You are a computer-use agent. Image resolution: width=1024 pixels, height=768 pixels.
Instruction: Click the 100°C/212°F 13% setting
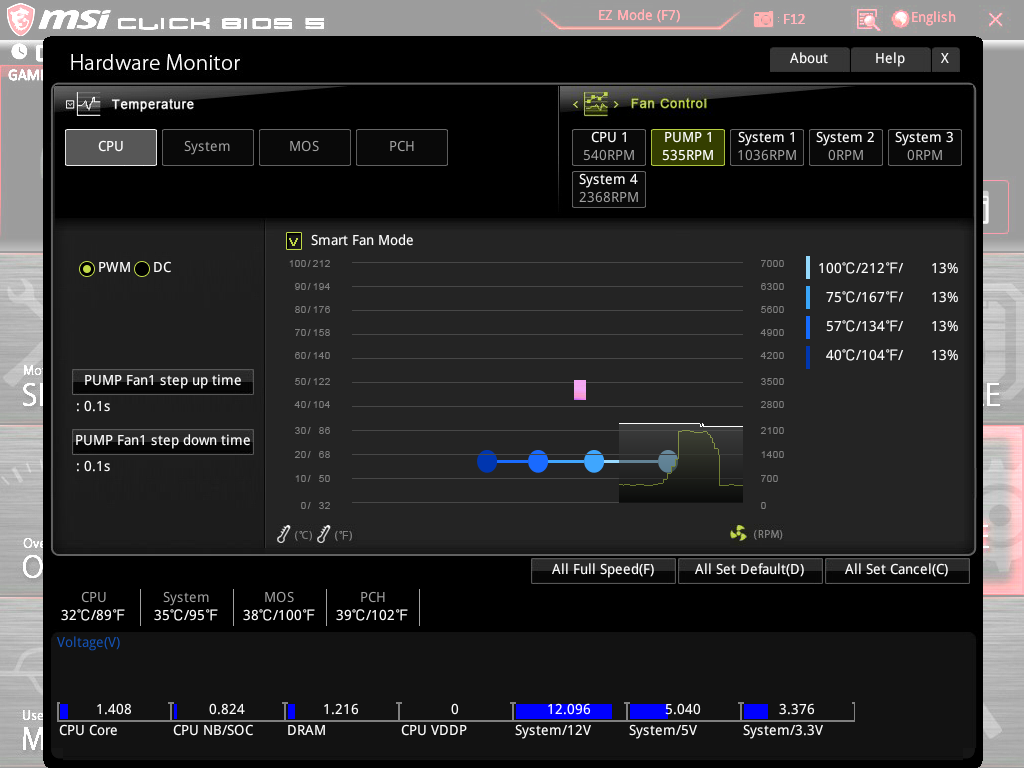pyautogui.click(x=882, y=268)
